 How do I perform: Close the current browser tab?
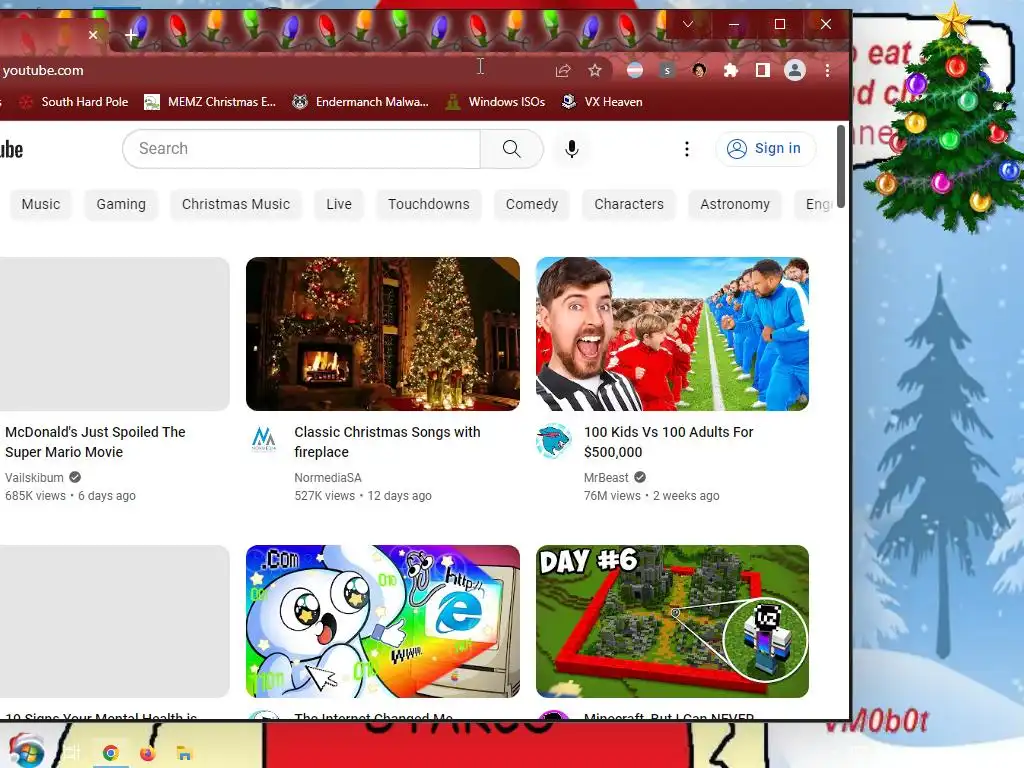pos(93,35)
